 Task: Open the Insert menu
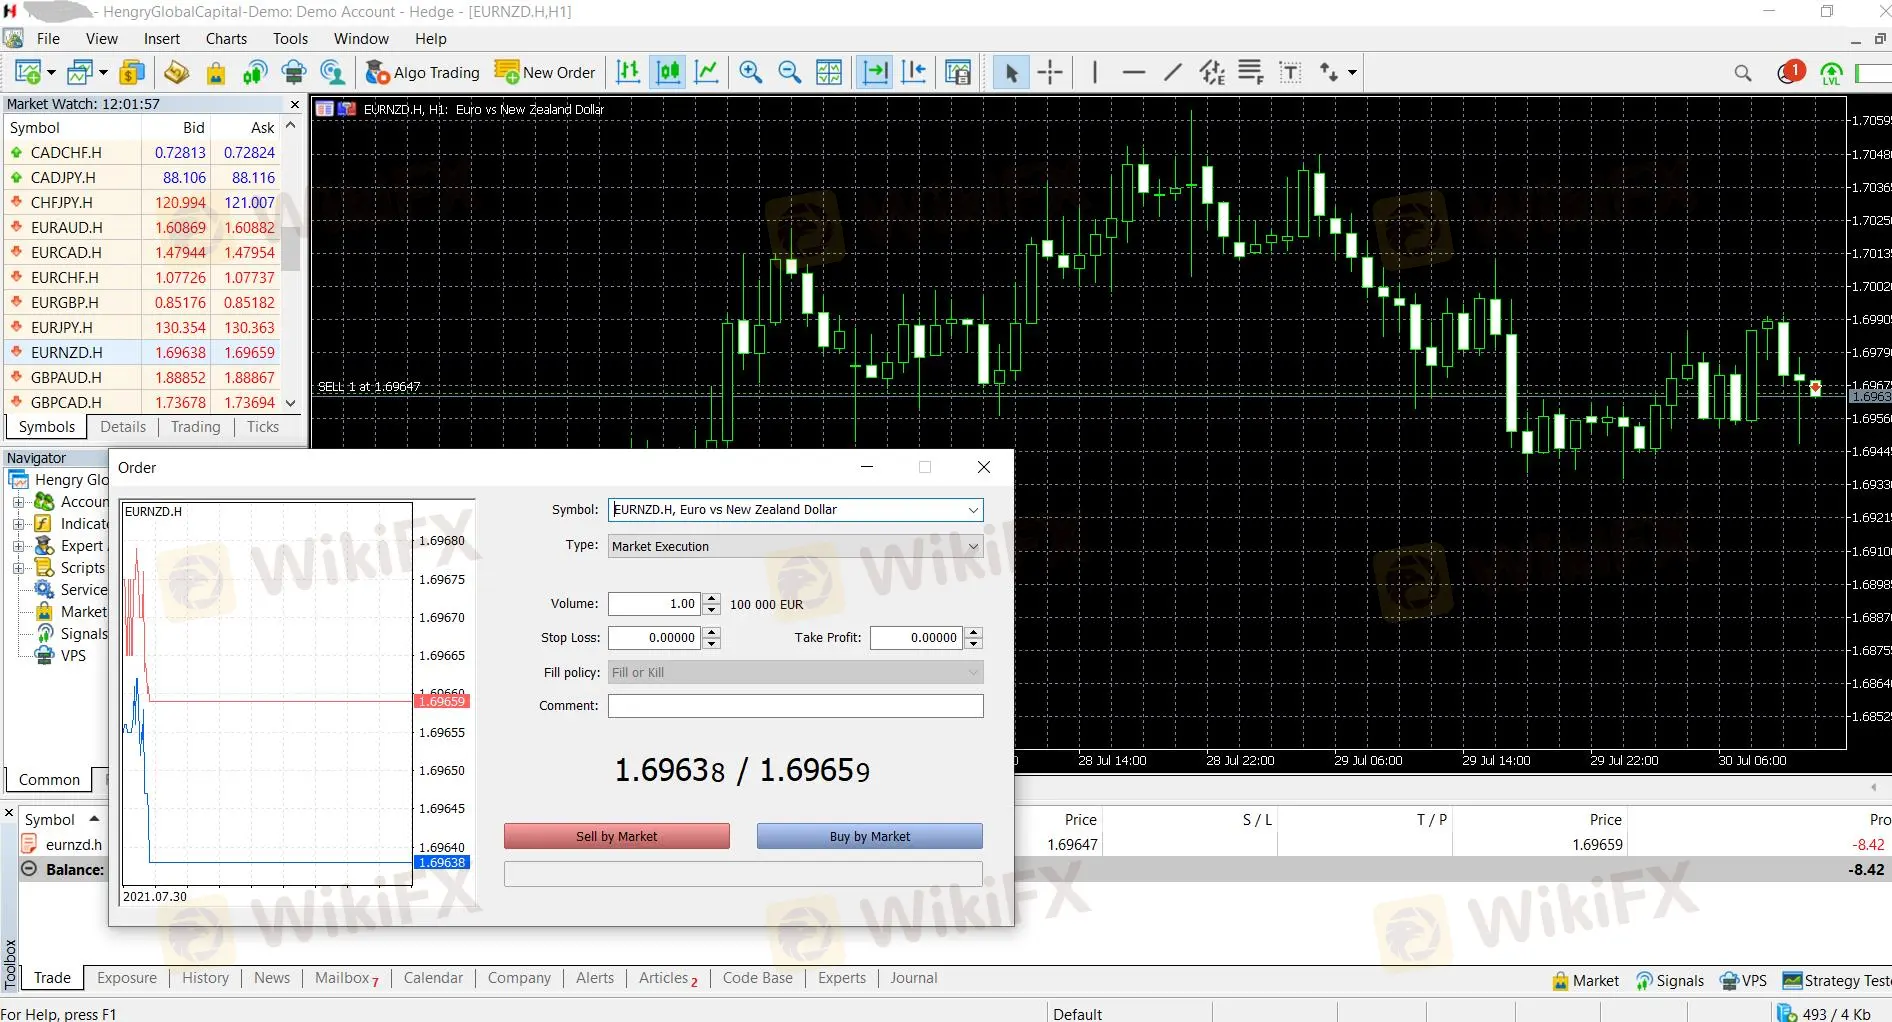162,39
